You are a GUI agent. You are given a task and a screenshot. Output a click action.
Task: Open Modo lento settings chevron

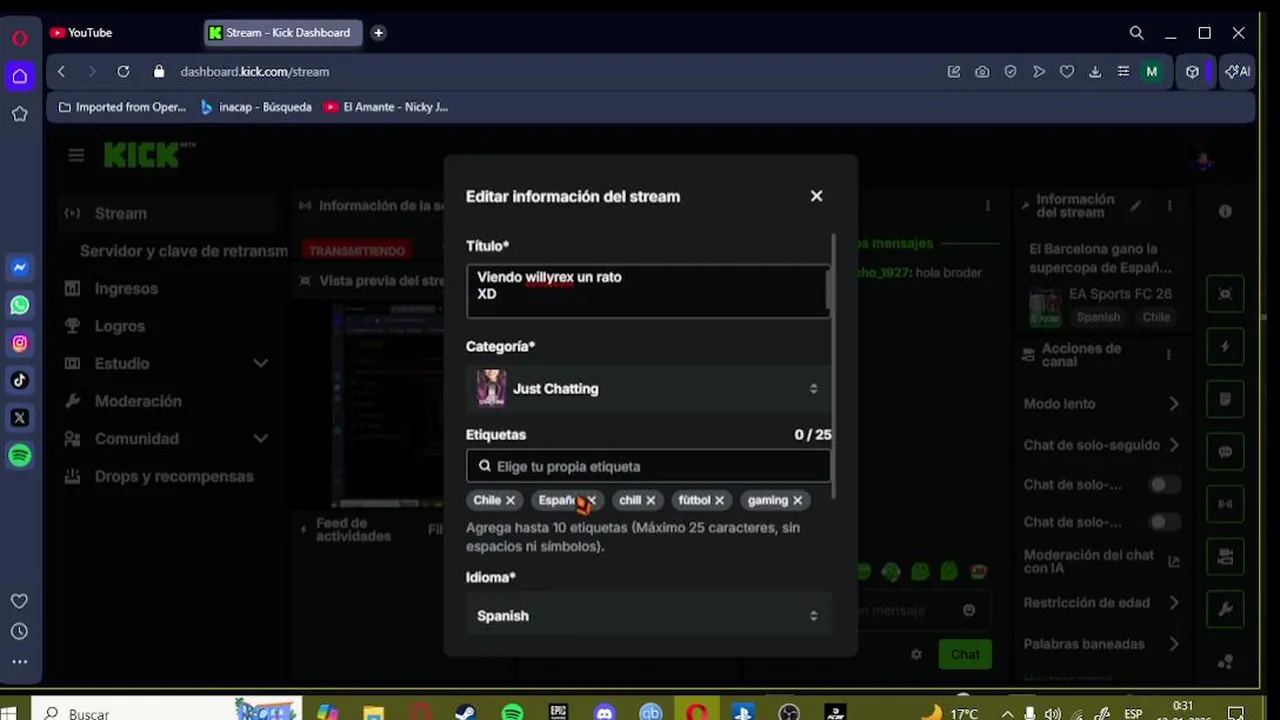coord(1174,404)
